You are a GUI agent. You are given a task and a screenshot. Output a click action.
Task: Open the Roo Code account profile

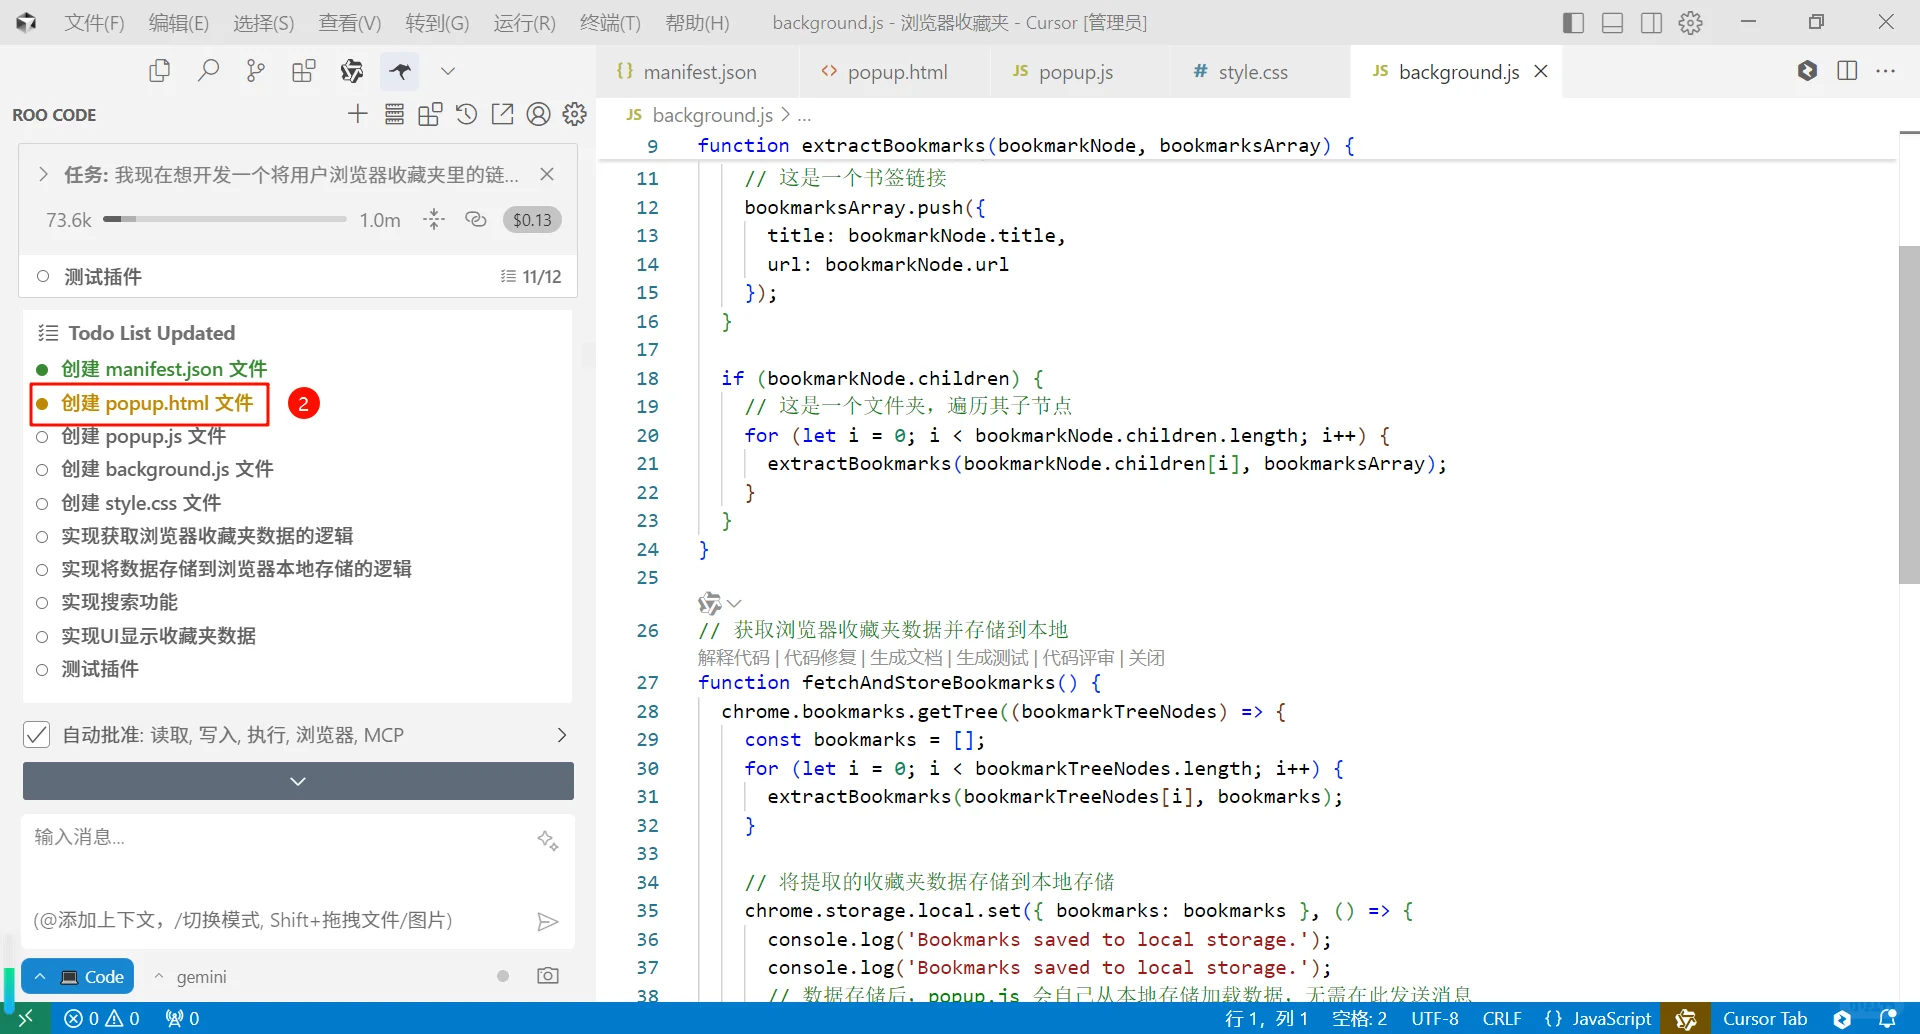[x=538, y=114]
